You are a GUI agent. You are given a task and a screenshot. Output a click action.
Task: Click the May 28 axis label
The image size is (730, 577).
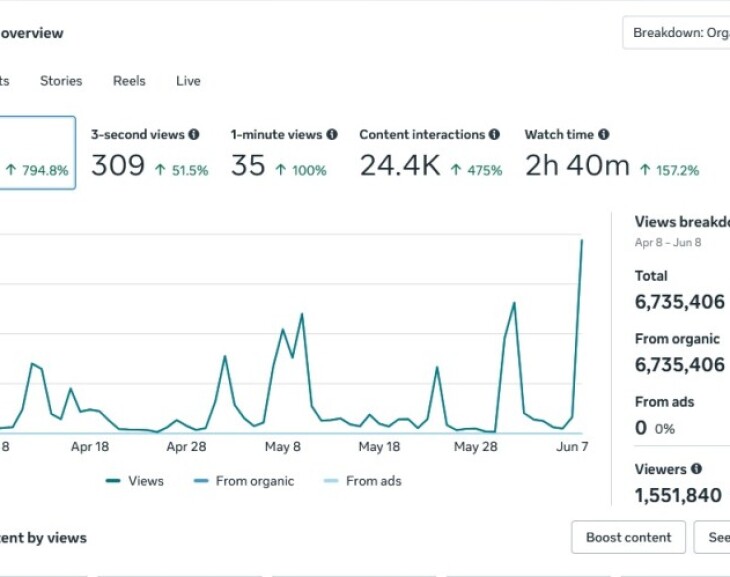(475, 447)
